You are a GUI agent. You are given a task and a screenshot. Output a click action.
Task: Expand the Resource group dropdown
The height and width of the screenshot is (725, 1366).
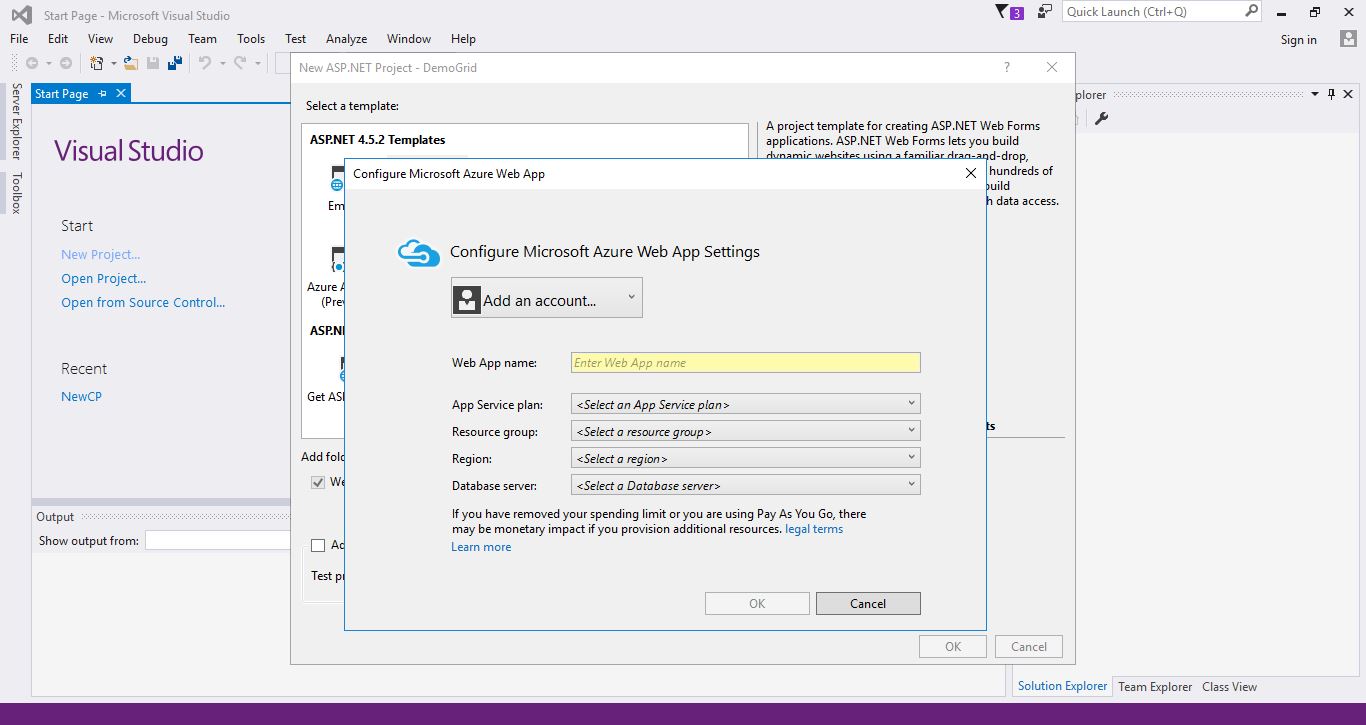point(746,431)
